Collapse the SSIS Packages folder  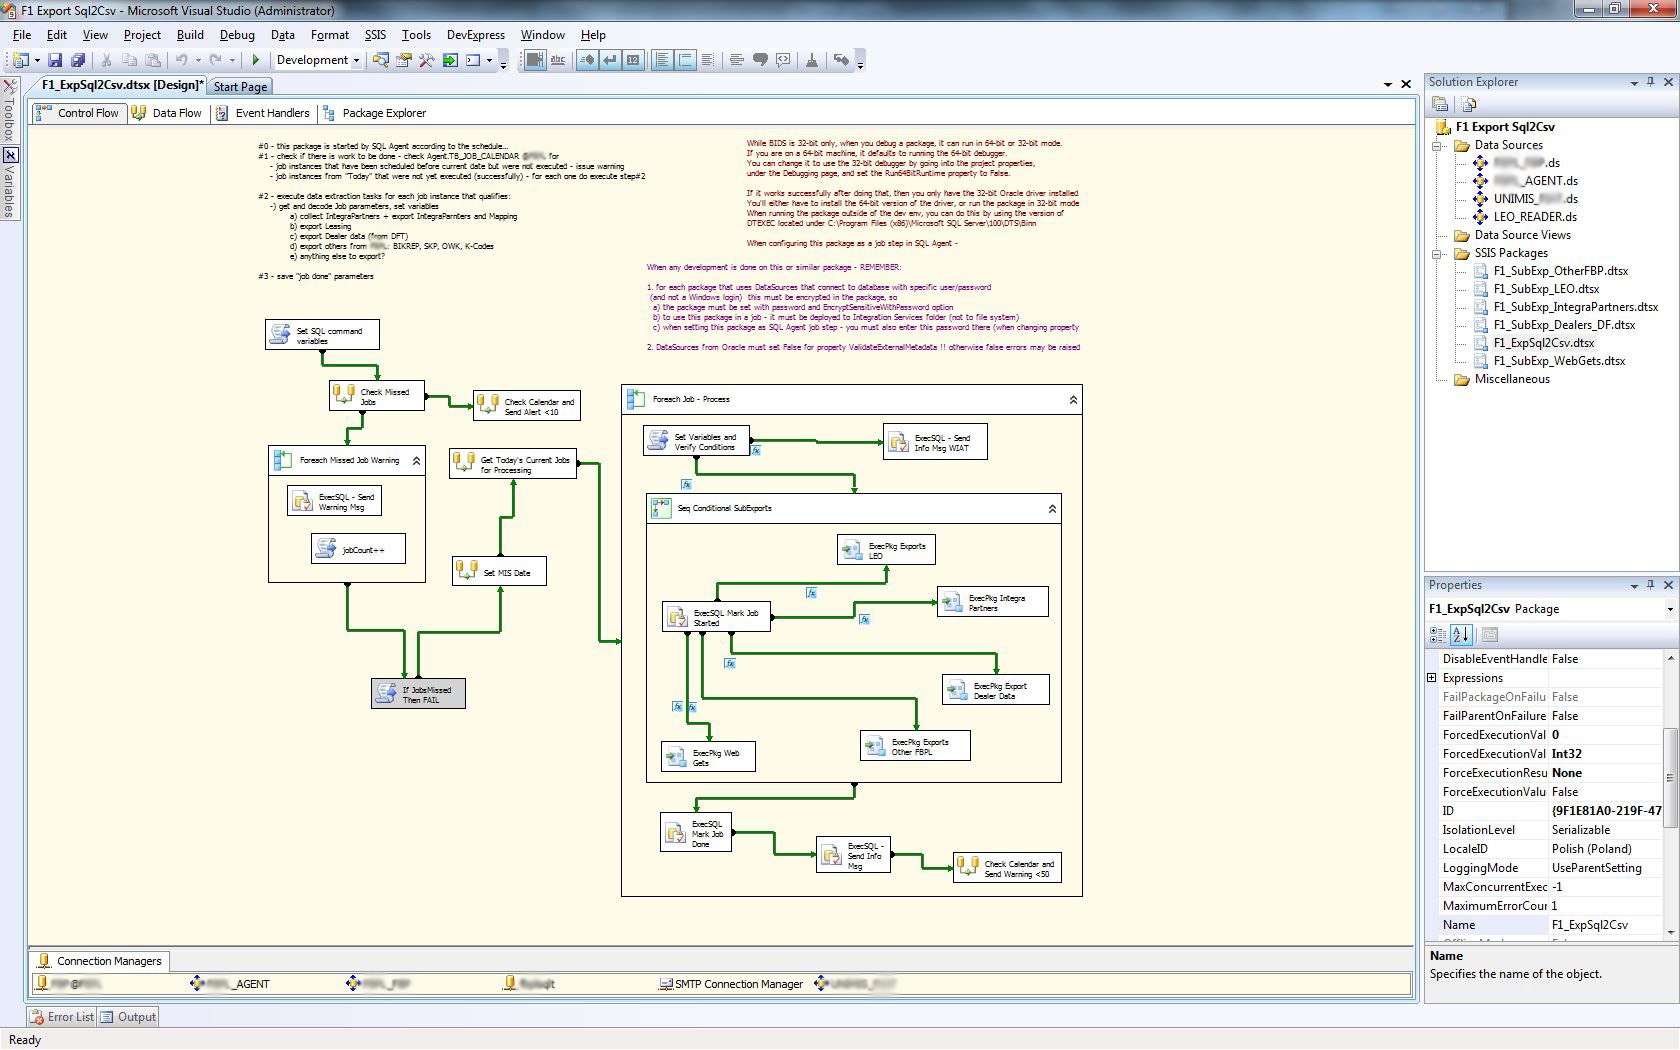click(1438, 254)
